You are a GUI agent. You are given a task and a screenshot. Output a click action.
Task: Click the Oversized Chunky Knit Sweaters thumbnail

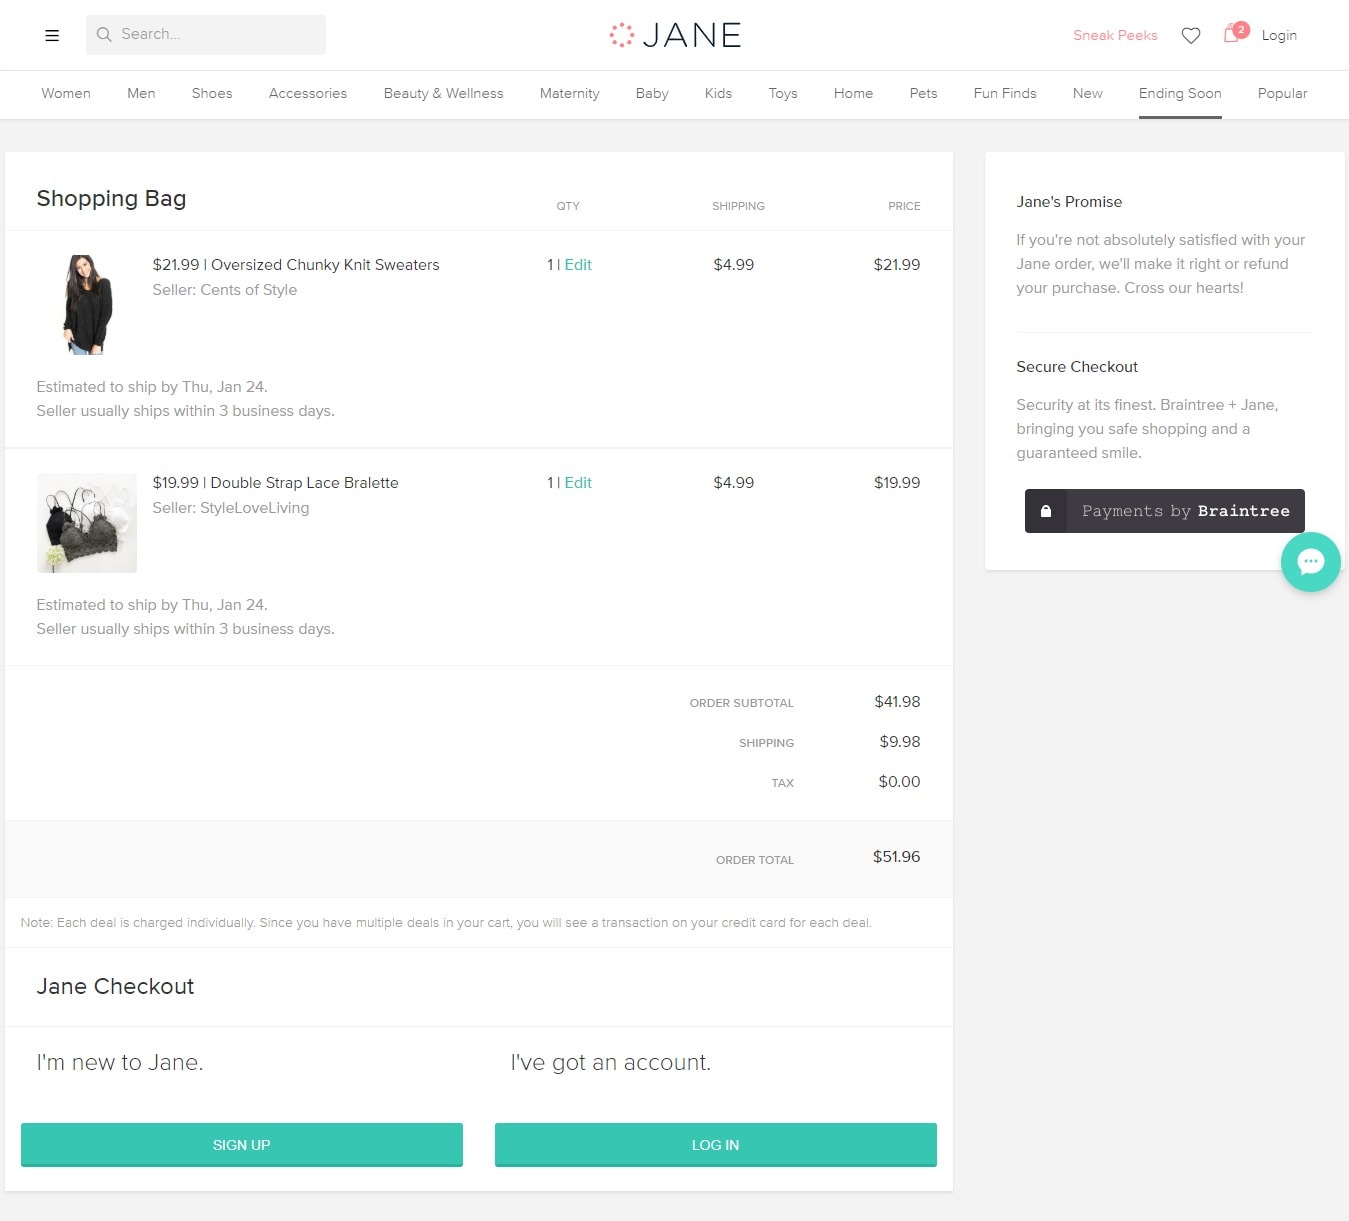(x=87, y=305)
